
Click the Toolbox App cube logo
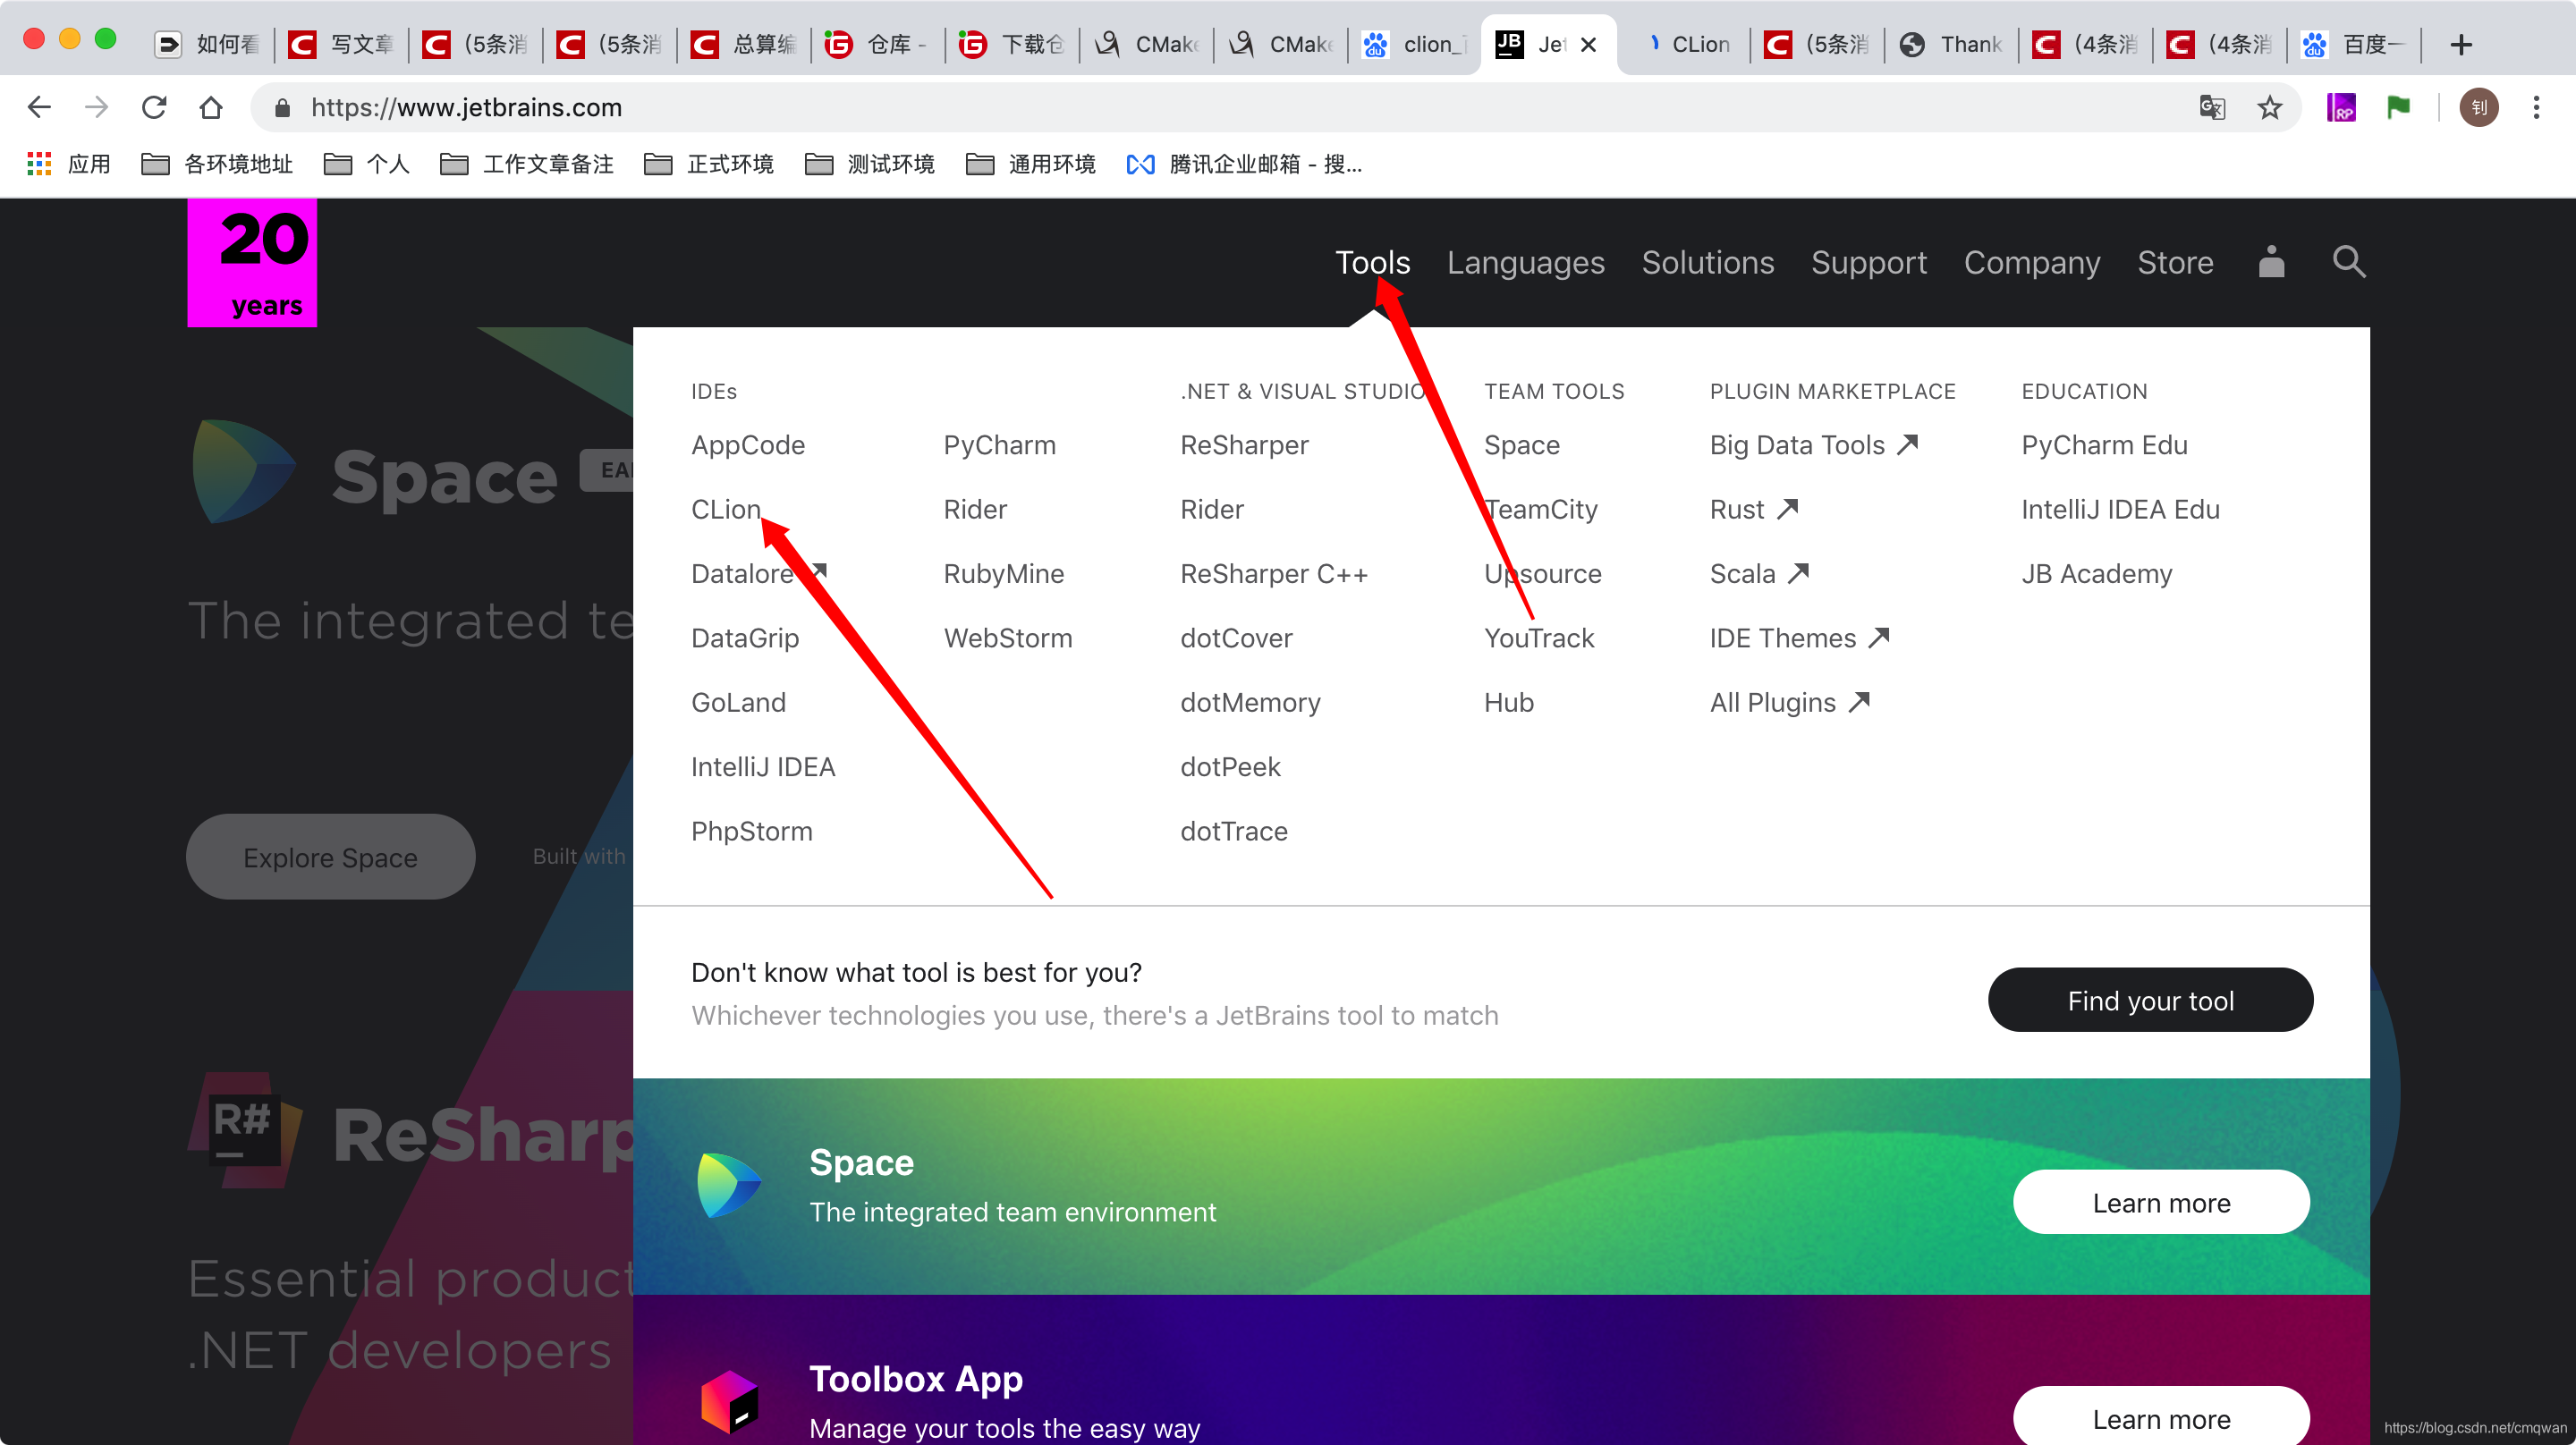731,1401
